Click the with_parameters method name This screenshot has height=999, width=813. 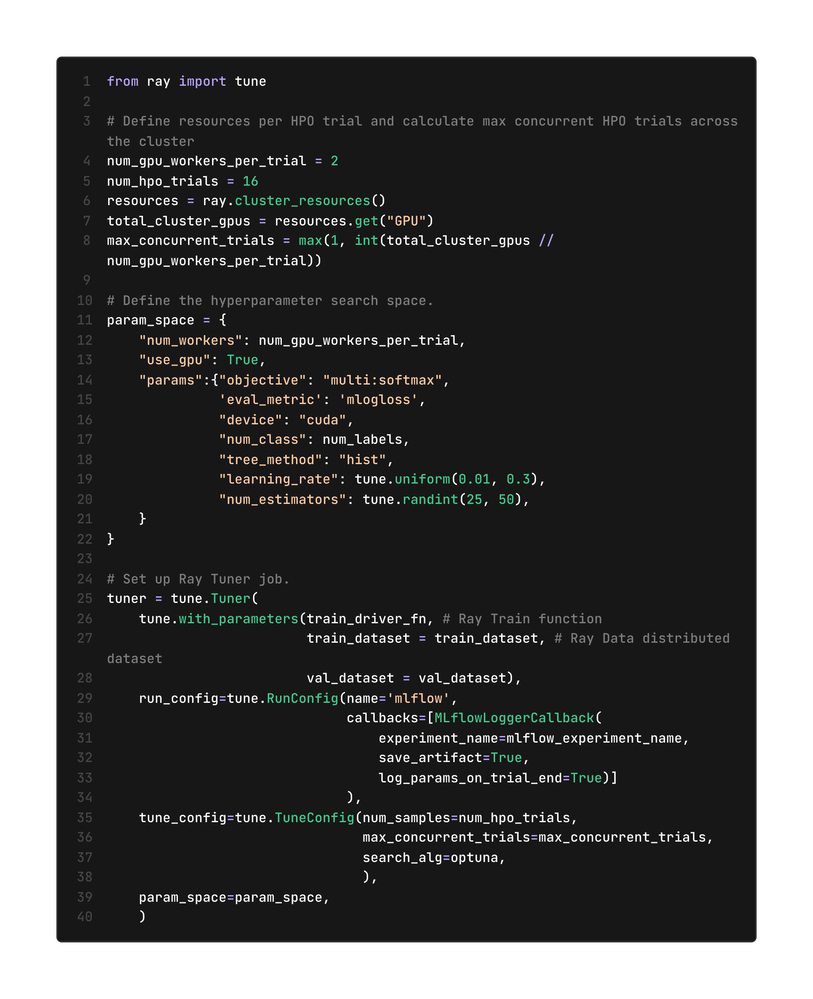[238, 618]
